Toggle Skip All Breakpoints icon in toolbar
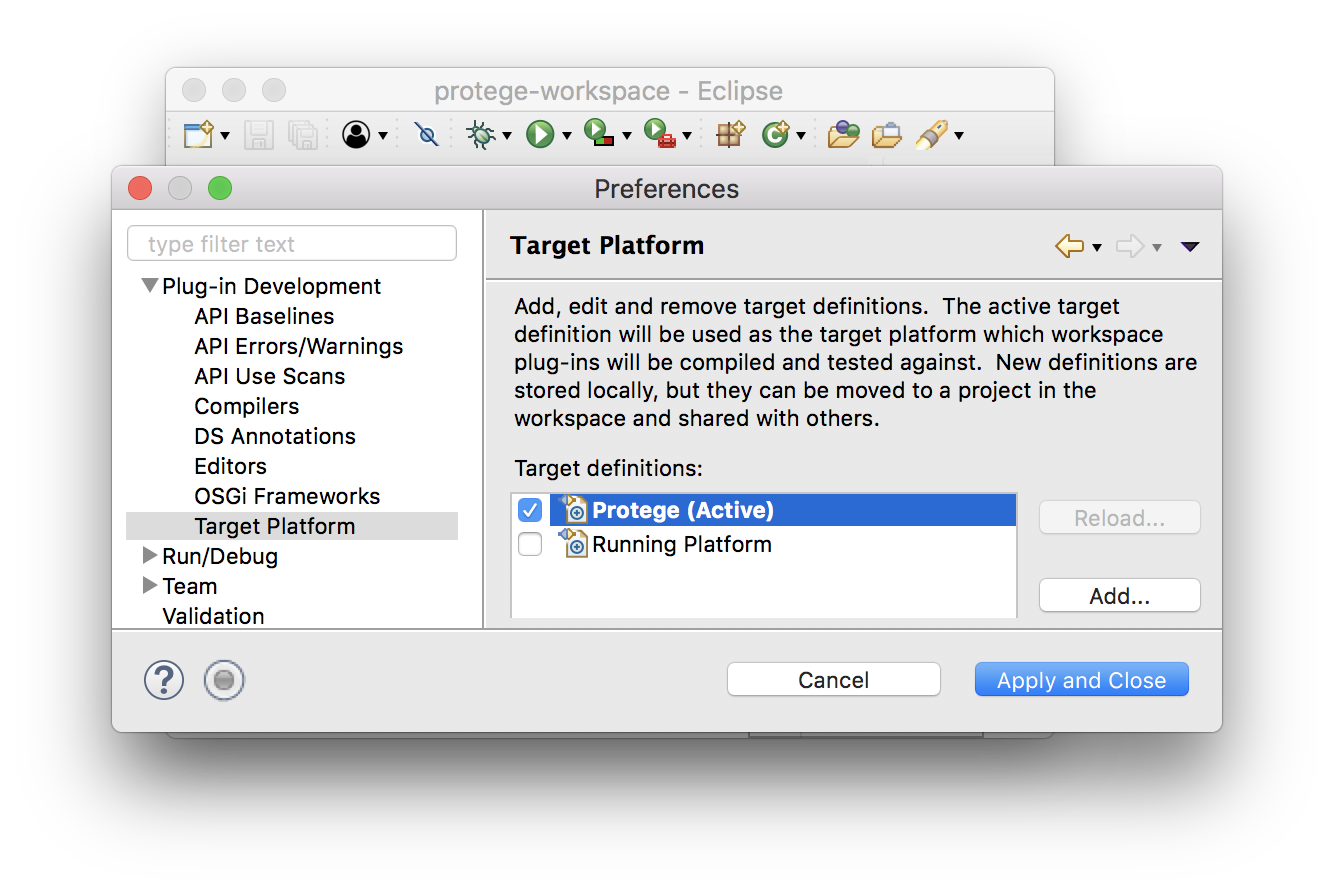 426,134
